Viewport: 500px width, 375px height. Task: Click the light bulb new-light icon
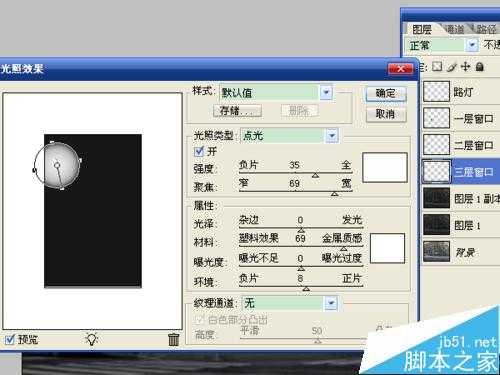[92, 339]
